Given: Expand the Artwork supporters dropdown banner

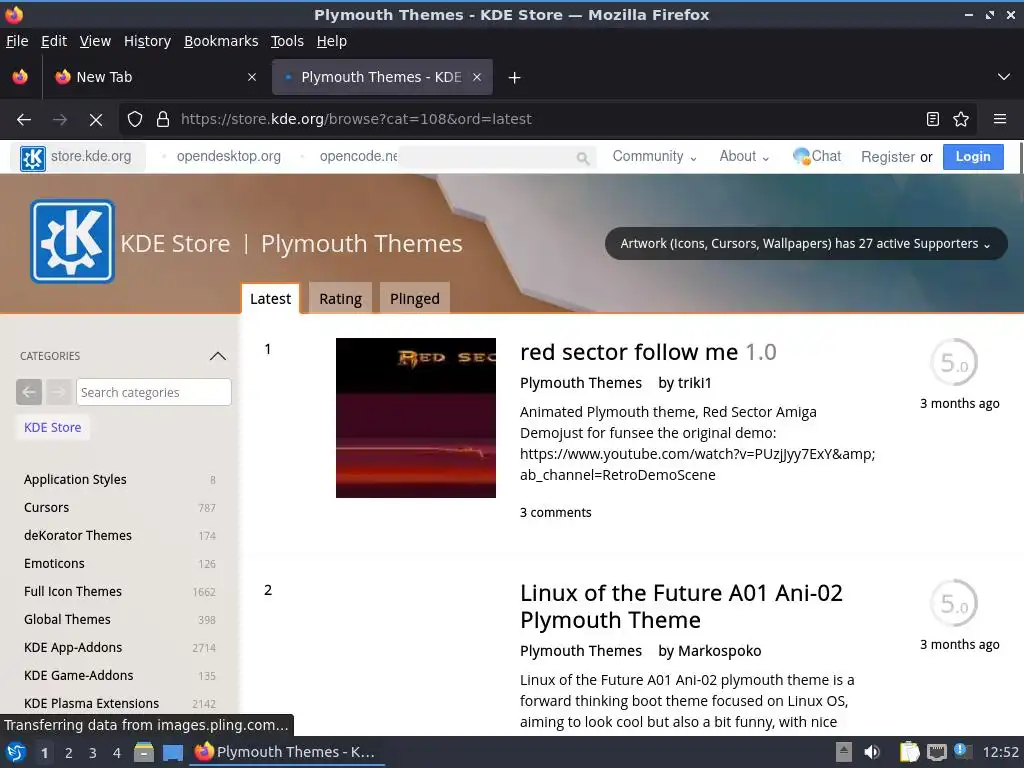Looking at the screenshot, I should tap(806, 244).
